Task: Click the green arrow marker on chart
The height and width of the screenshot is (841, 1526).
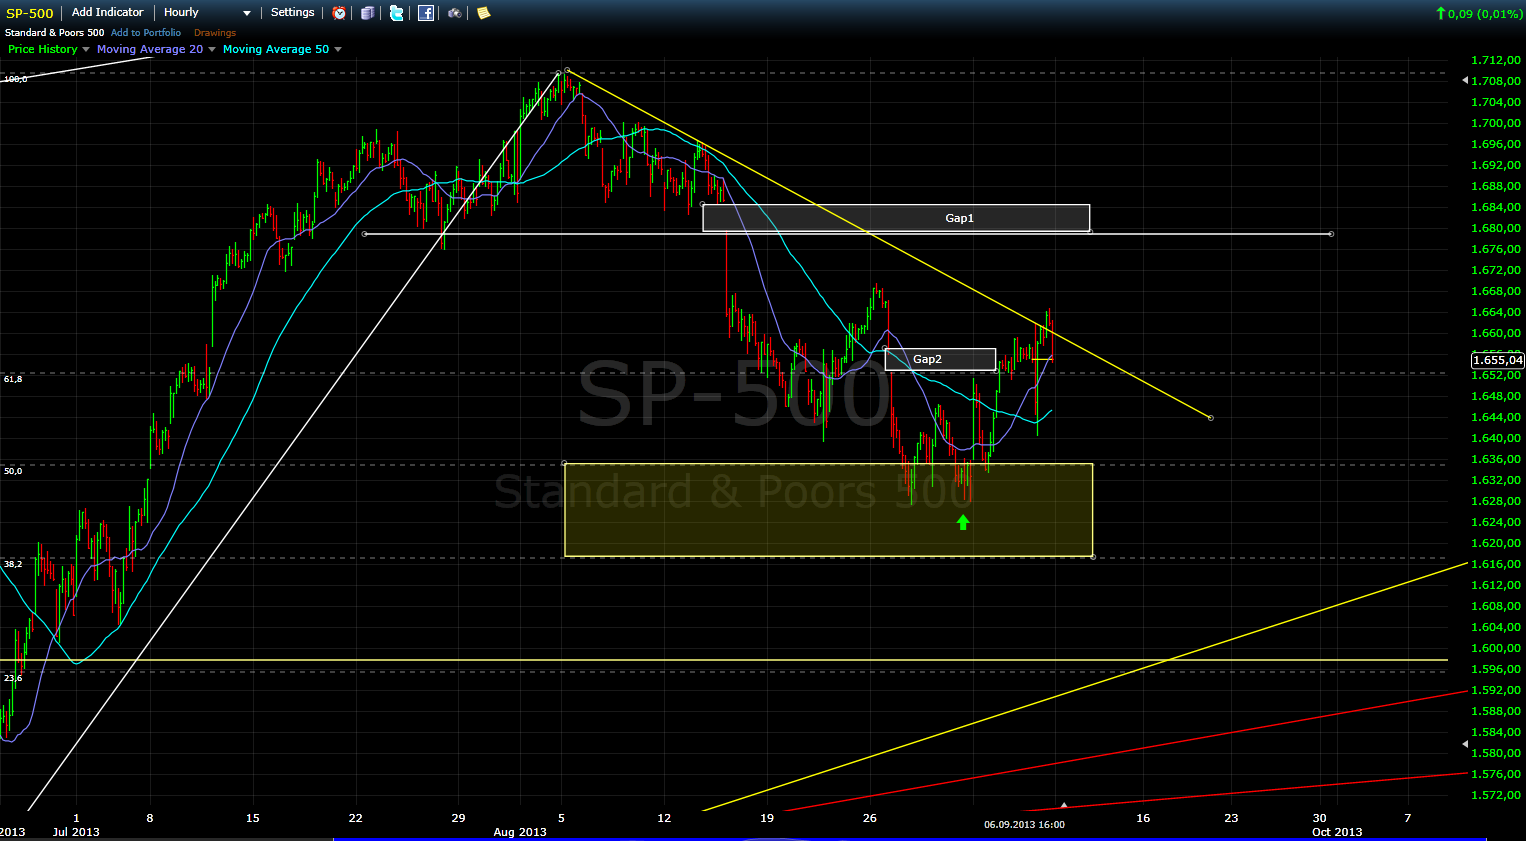Action: point(963,522)
